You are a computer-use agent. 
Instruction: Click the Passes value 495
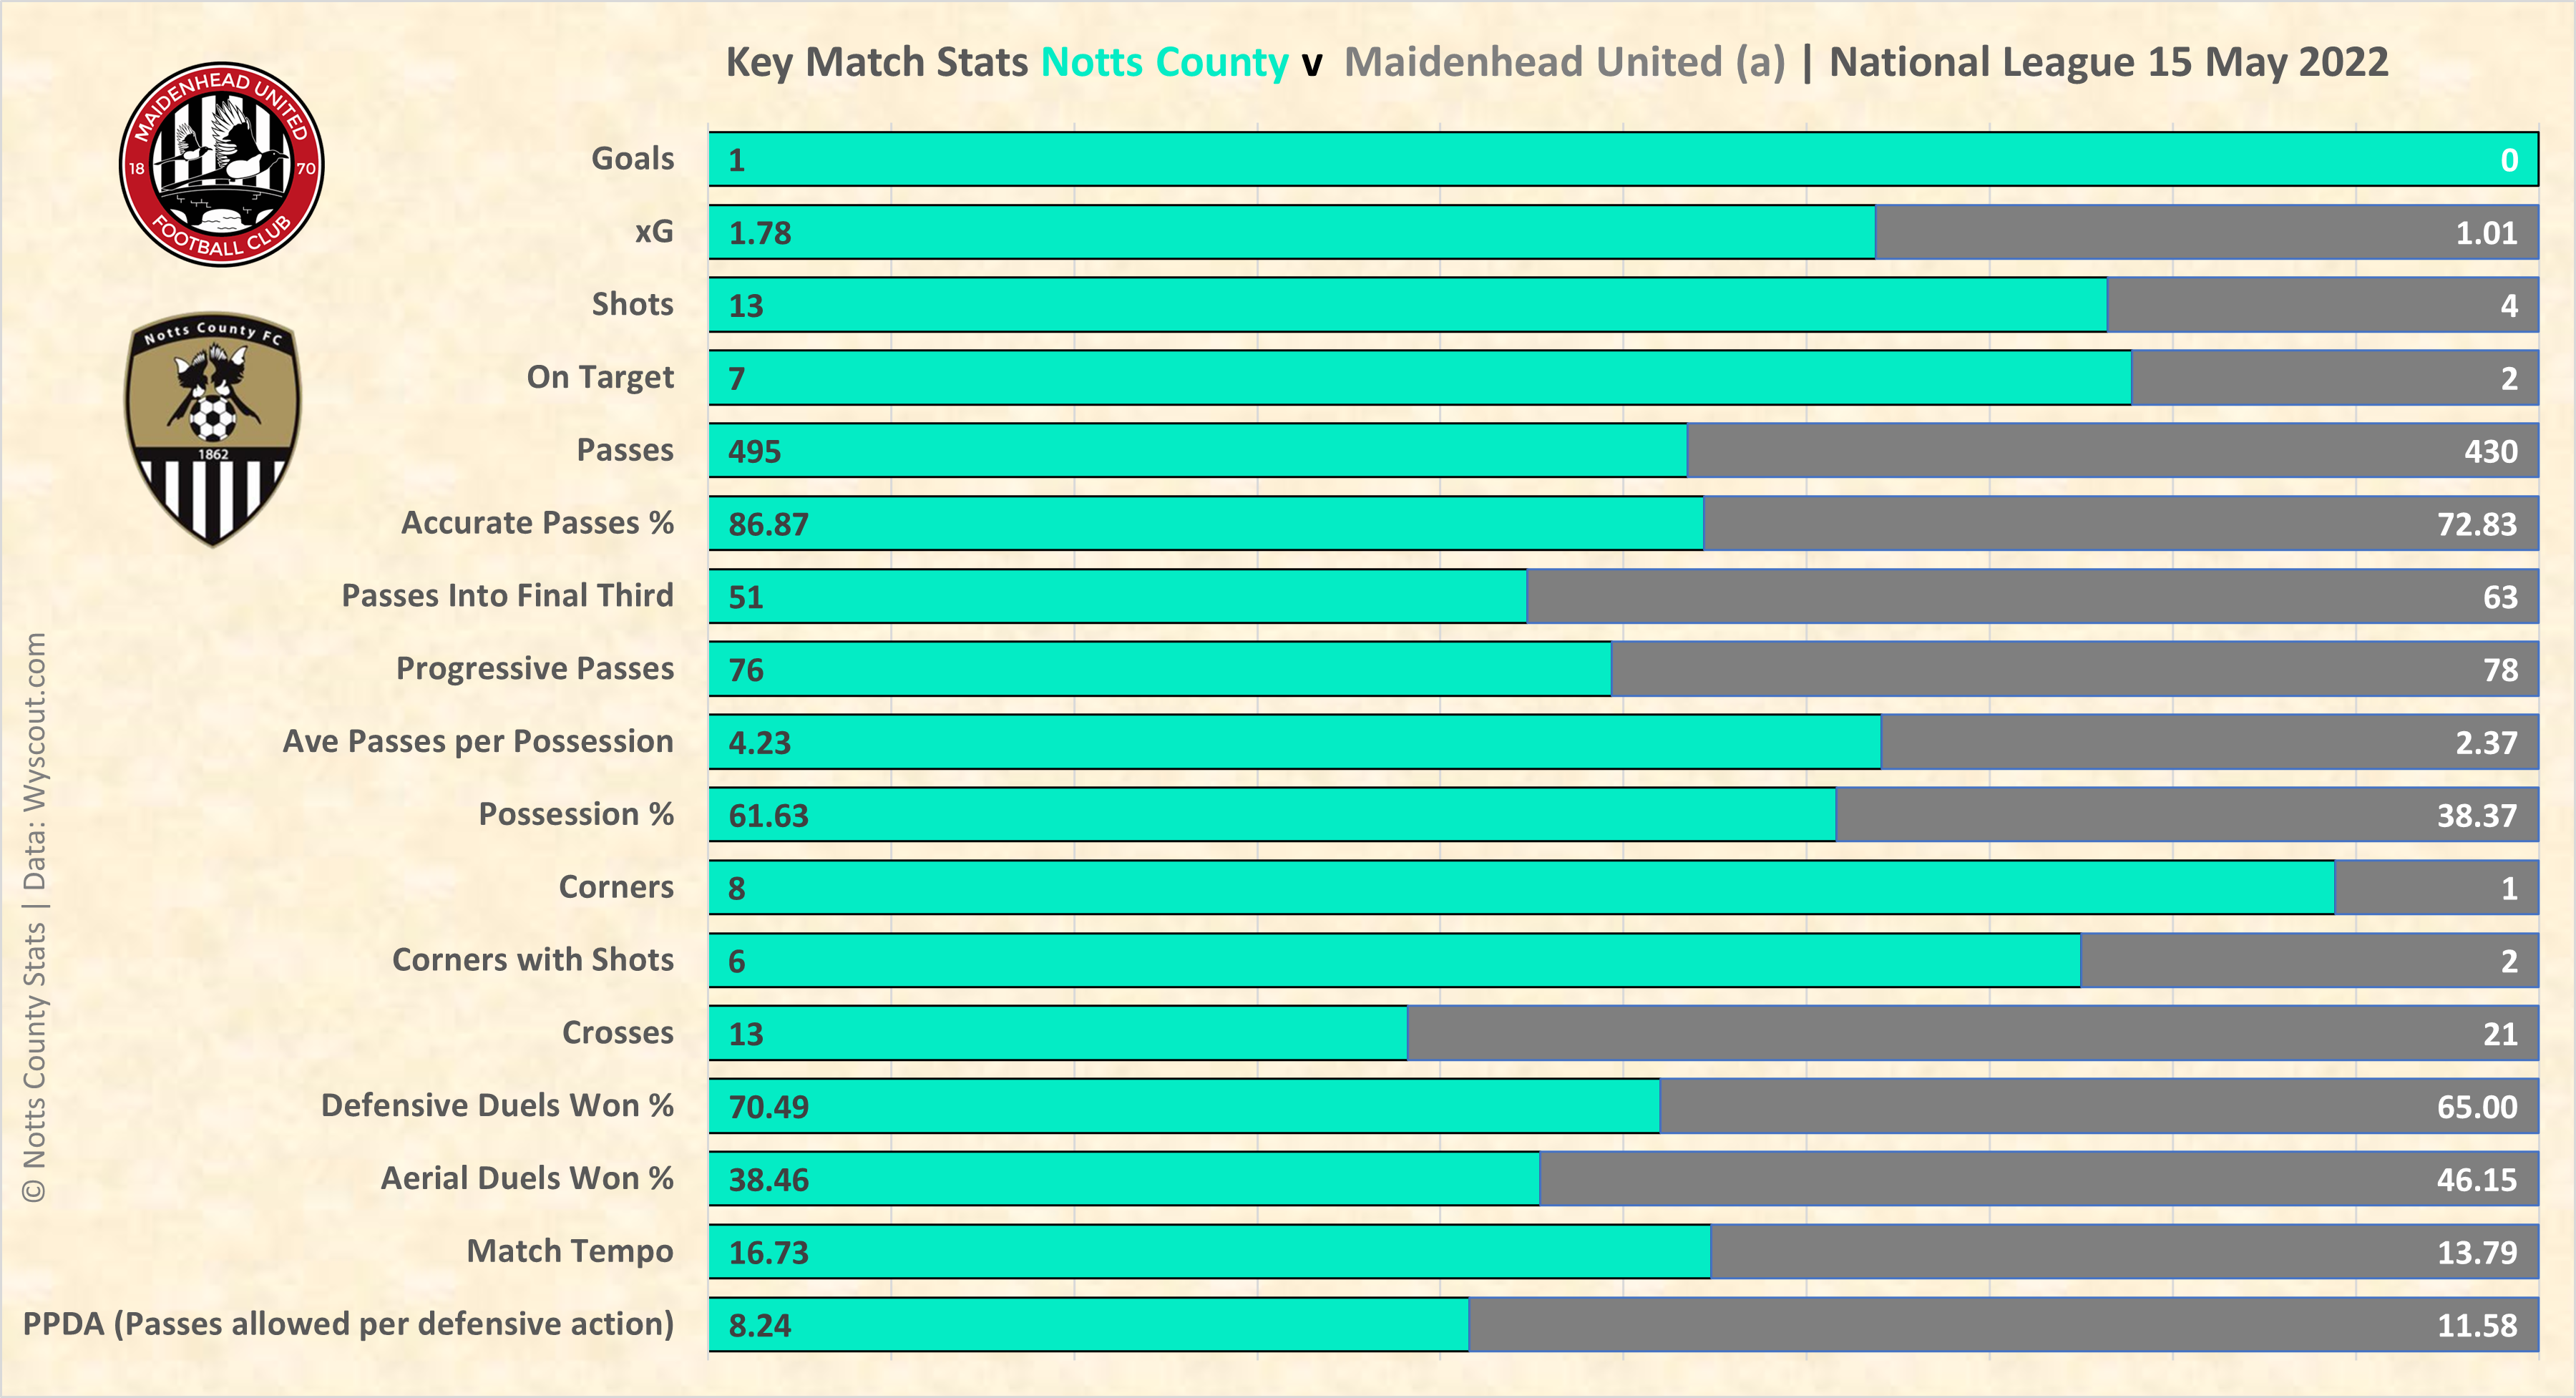754,451
